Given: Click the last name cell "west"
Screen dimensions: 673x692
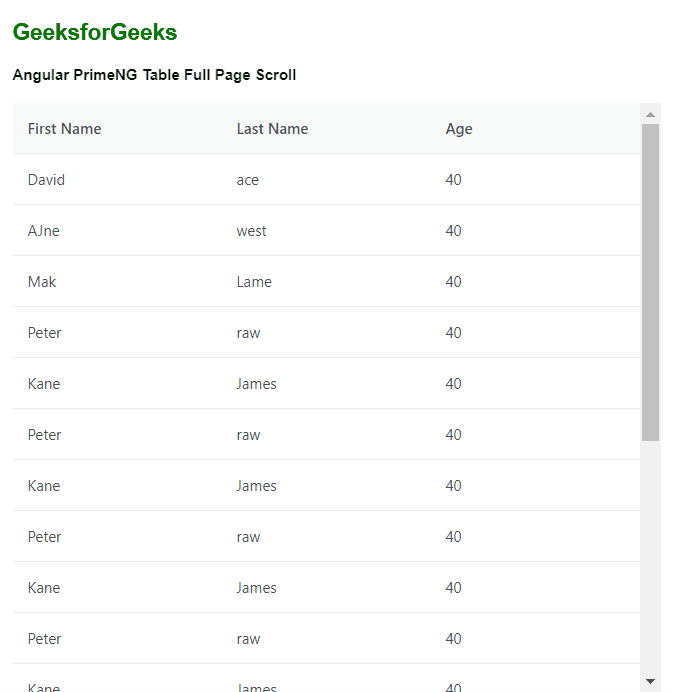Looking at the screenshot, I should click(x=252, y=231).
